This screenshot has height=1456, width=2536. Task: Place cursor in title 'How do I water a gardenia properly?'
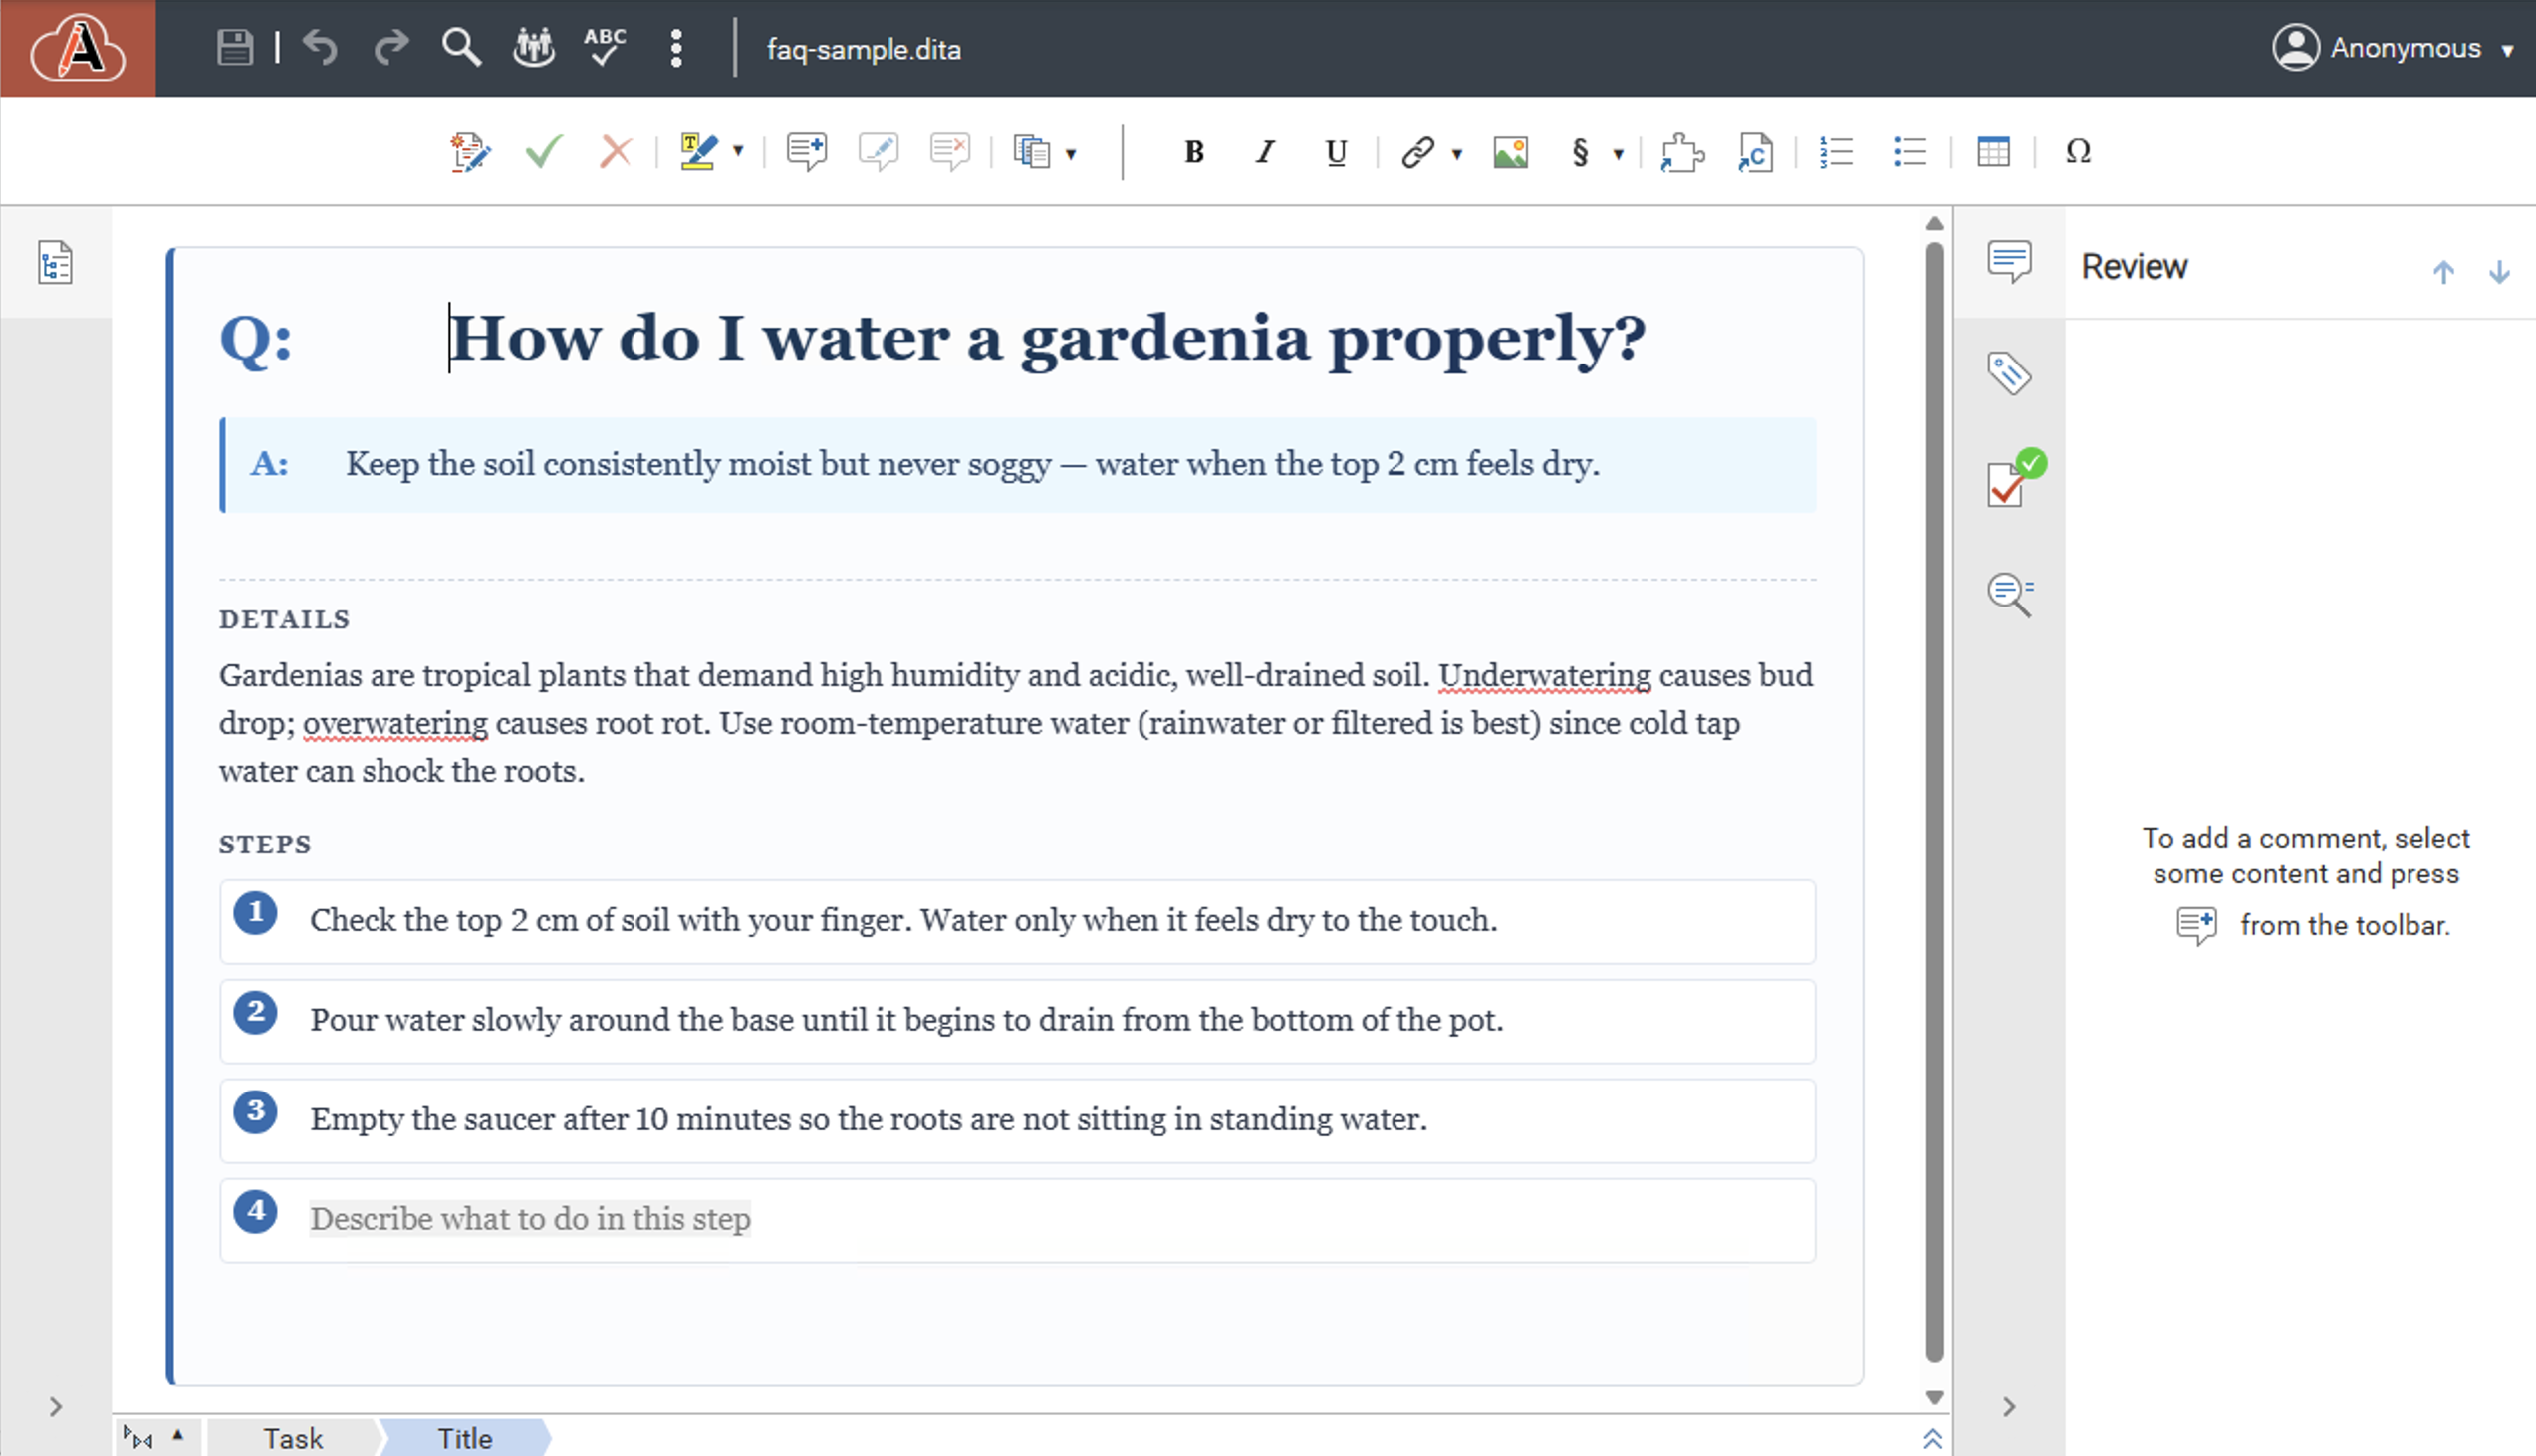pyautogui.click(x=1047, y=338)
